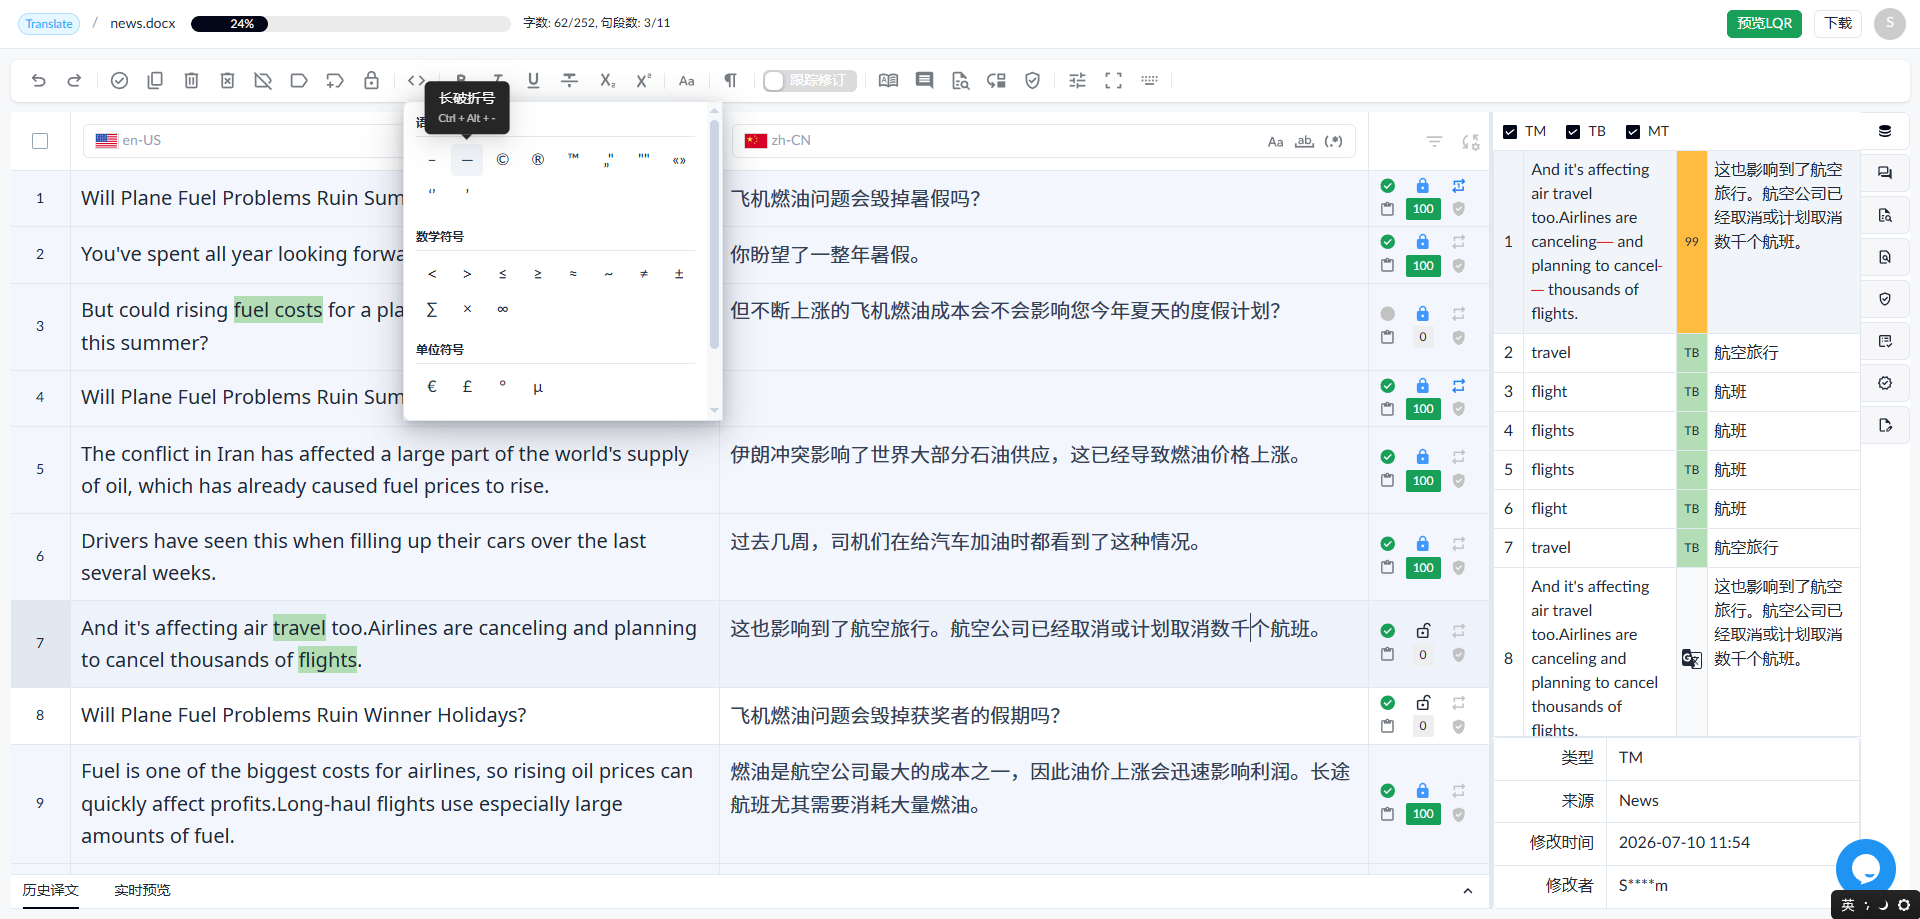Screen dimensions: 1920x919
Task: Open the blue chat support bubble
Action: point(1865,869)
